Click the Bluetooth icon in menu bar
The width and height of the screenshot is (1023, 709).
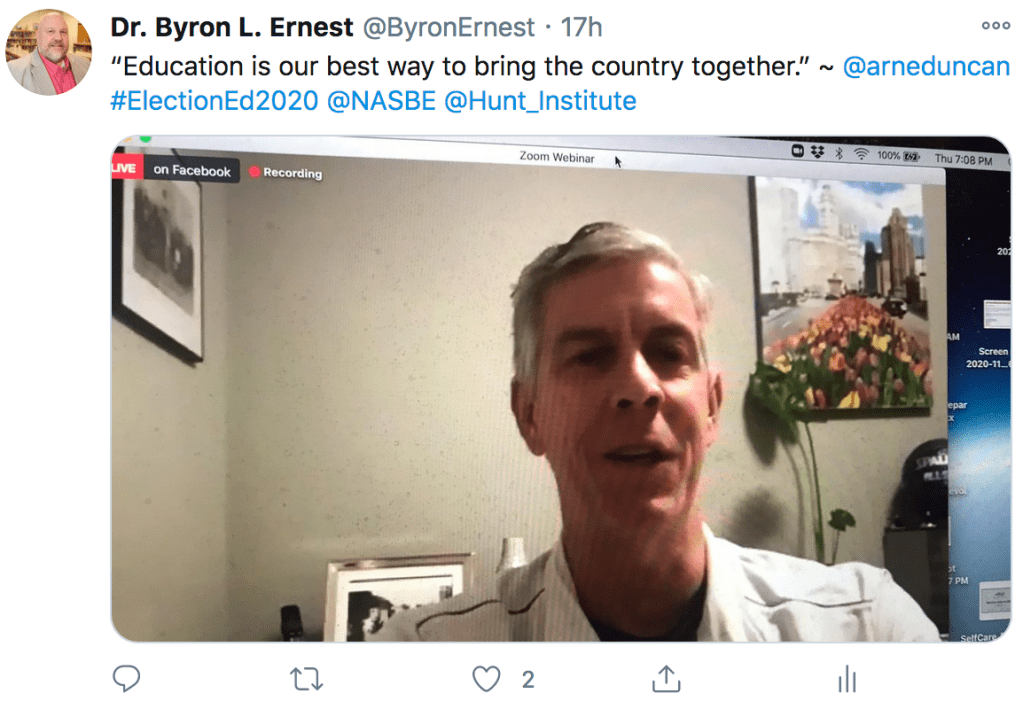[x=839, y=153]
